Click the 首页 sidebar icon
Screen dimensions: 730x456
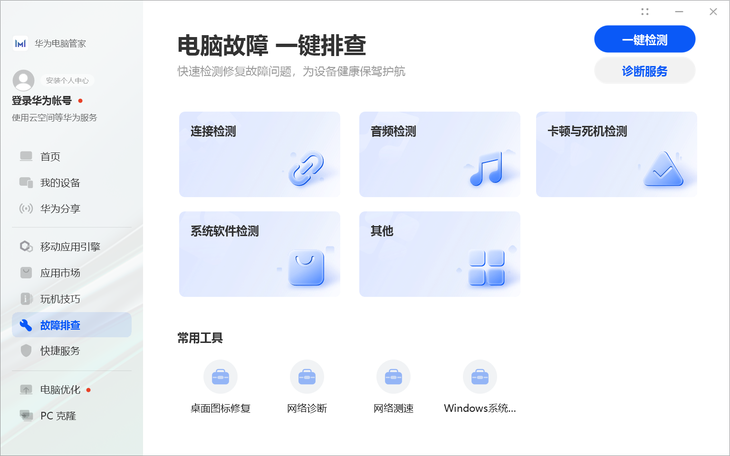coord(26,157)
